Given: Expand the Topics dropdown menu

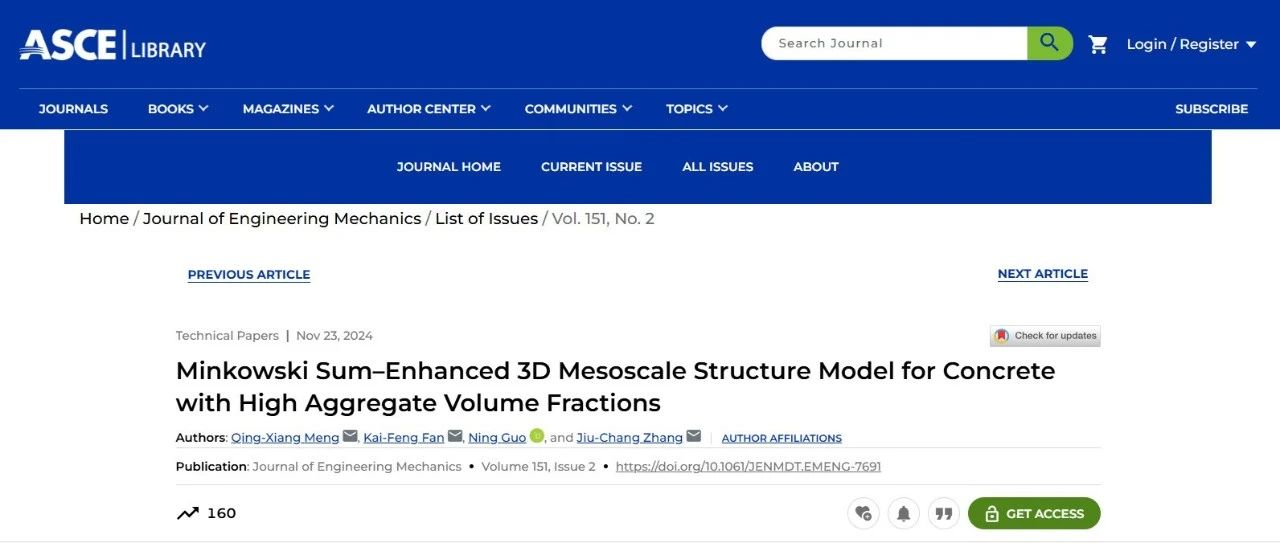Looking at the screenshot, I should pyautogui.click(x=697, y=109).
